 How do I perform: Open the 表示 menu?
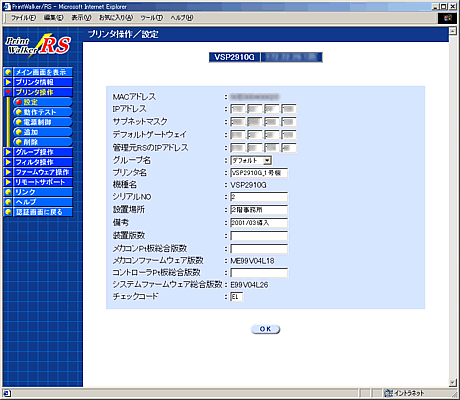tap(81, 18)
